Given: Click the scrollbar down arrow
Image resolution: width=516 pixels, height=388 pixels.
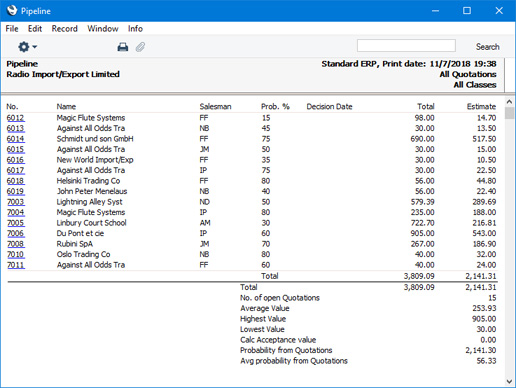Looking at the screenshot, I should (x=509, y=381).
